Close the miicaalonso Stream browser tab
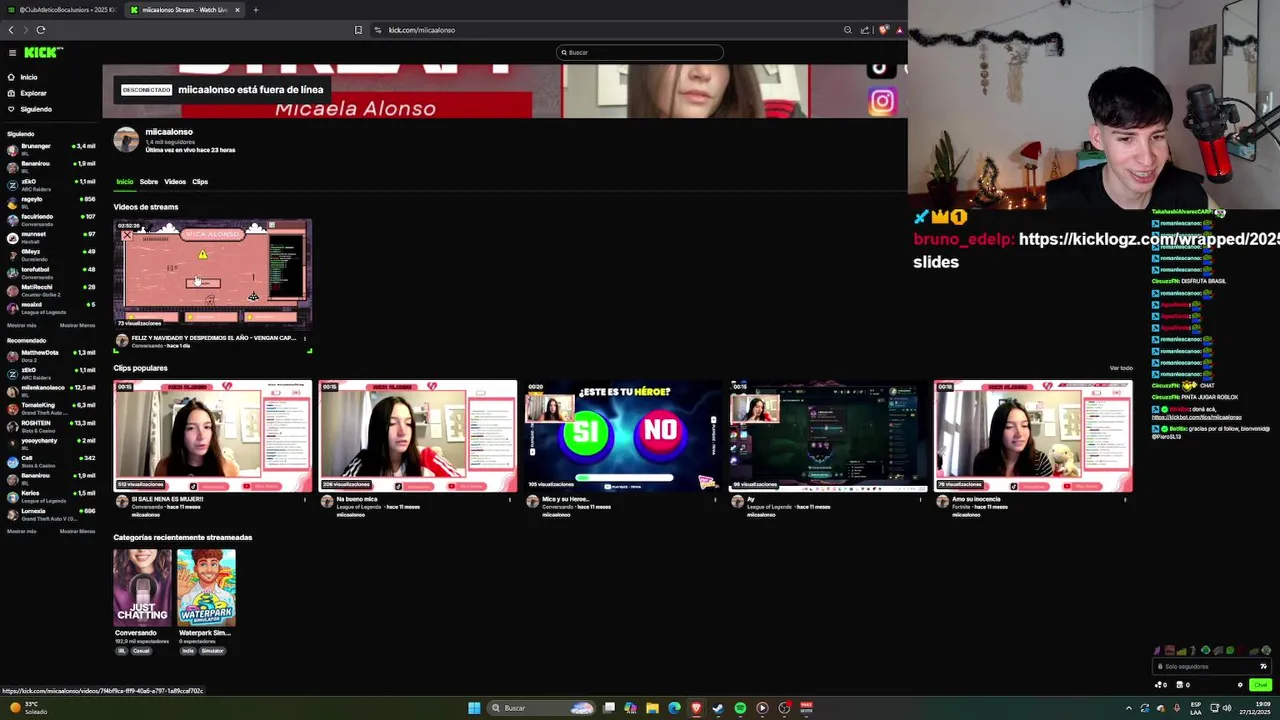Image resolution: width=1280 pixels, height=720 pixels. [237, 10]
